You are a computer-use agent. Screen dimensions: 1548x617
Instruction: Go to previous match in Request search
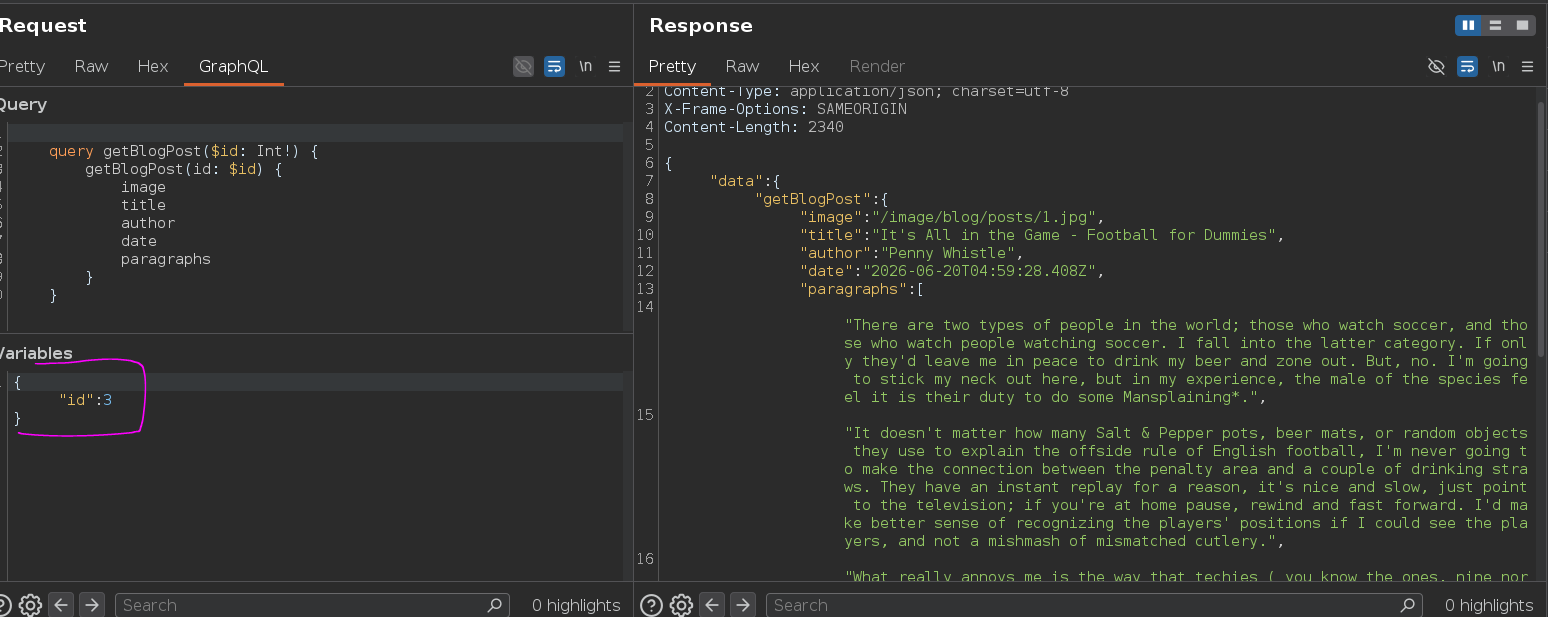(x=61, y=605)
